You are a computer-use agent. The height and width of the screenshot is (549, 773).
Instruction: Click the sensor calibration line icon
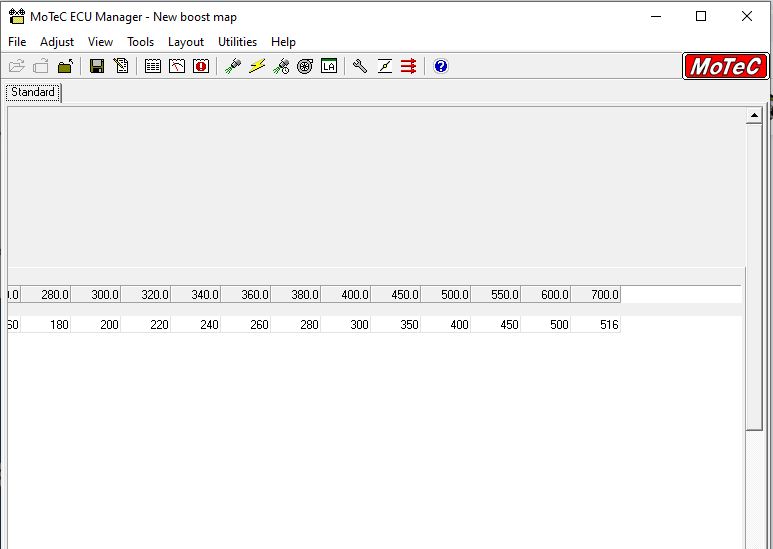click(x=385, y=66)
